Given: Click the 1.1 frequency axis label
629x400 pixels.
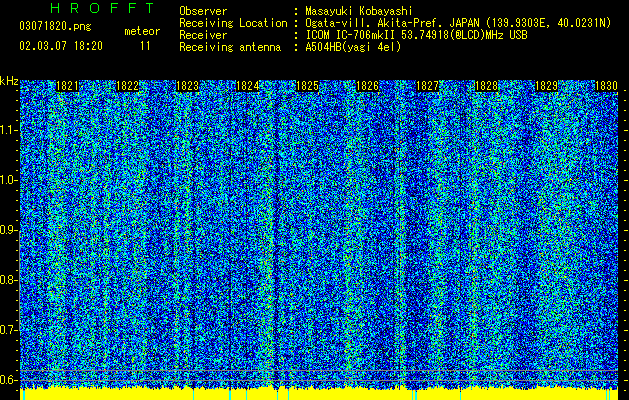Looking at the screenshot, I should click(x=7, y=130).
